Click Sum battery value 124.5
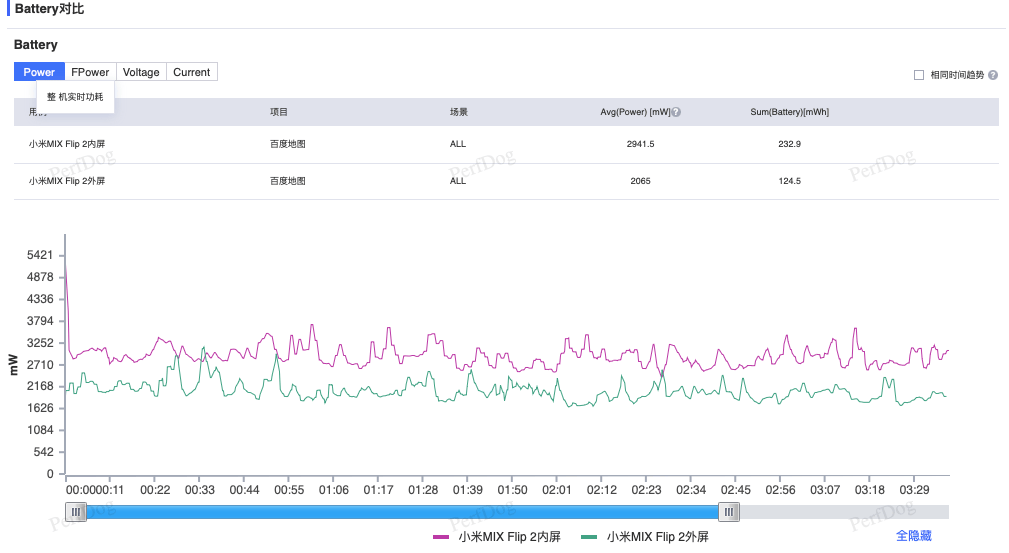The width and height of the screenshot is (1009, 553). point(790,181)
